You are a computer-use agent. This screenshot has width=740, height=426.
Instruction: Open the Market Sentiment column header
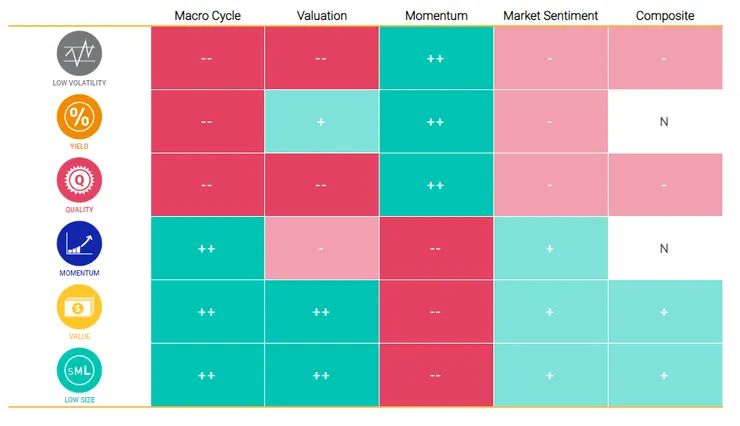click(550, 16)
